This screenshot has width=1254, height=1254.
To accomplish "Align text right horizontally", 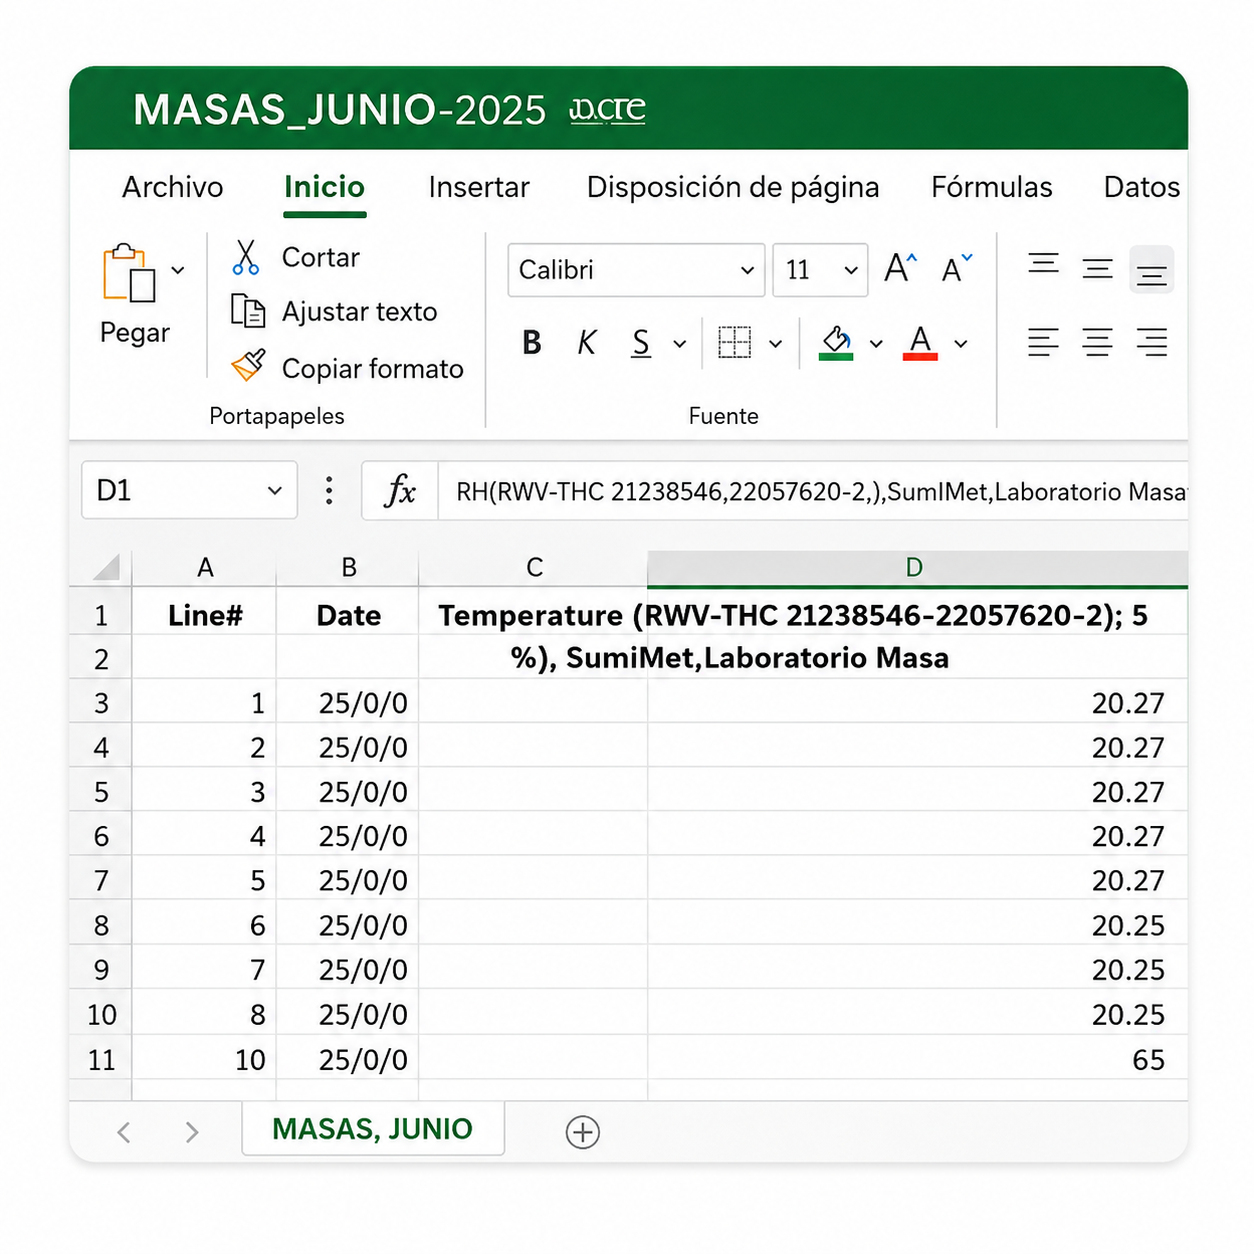I will (1151, 342).
